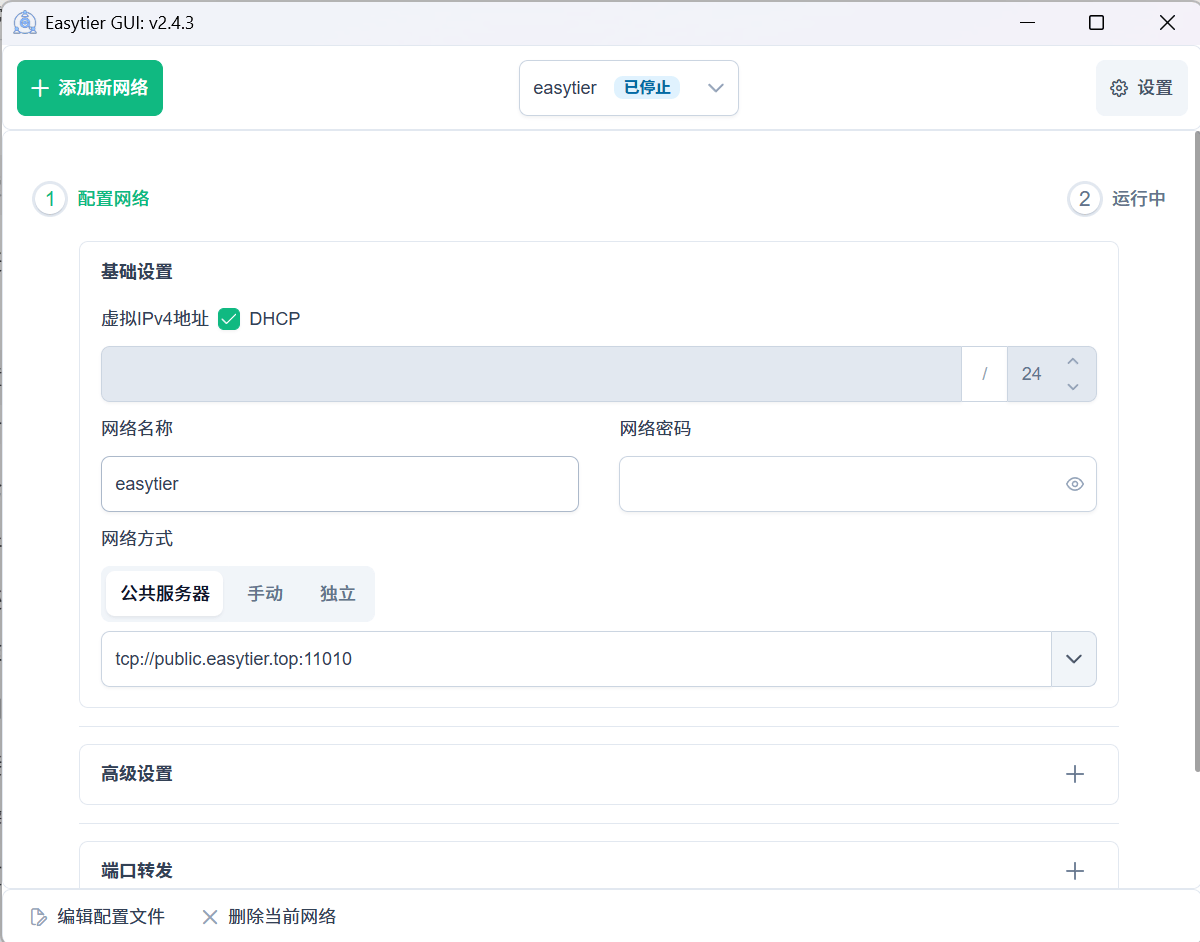Click the vertical scrollbar on the right
The image size is (1200, 942).
click(x=1196, y=450)
